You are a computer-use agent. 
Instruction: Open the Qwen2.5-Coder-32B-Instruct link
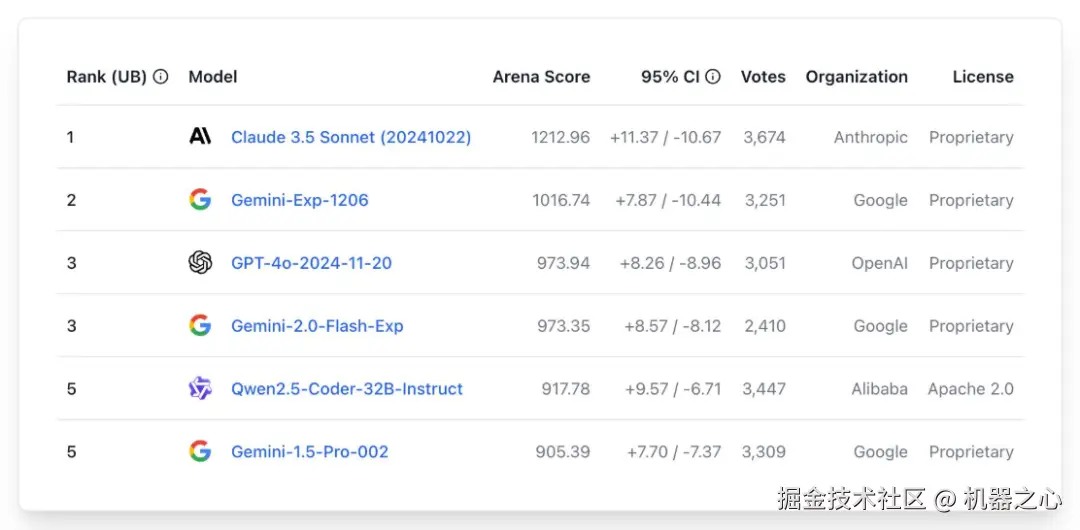347,389
